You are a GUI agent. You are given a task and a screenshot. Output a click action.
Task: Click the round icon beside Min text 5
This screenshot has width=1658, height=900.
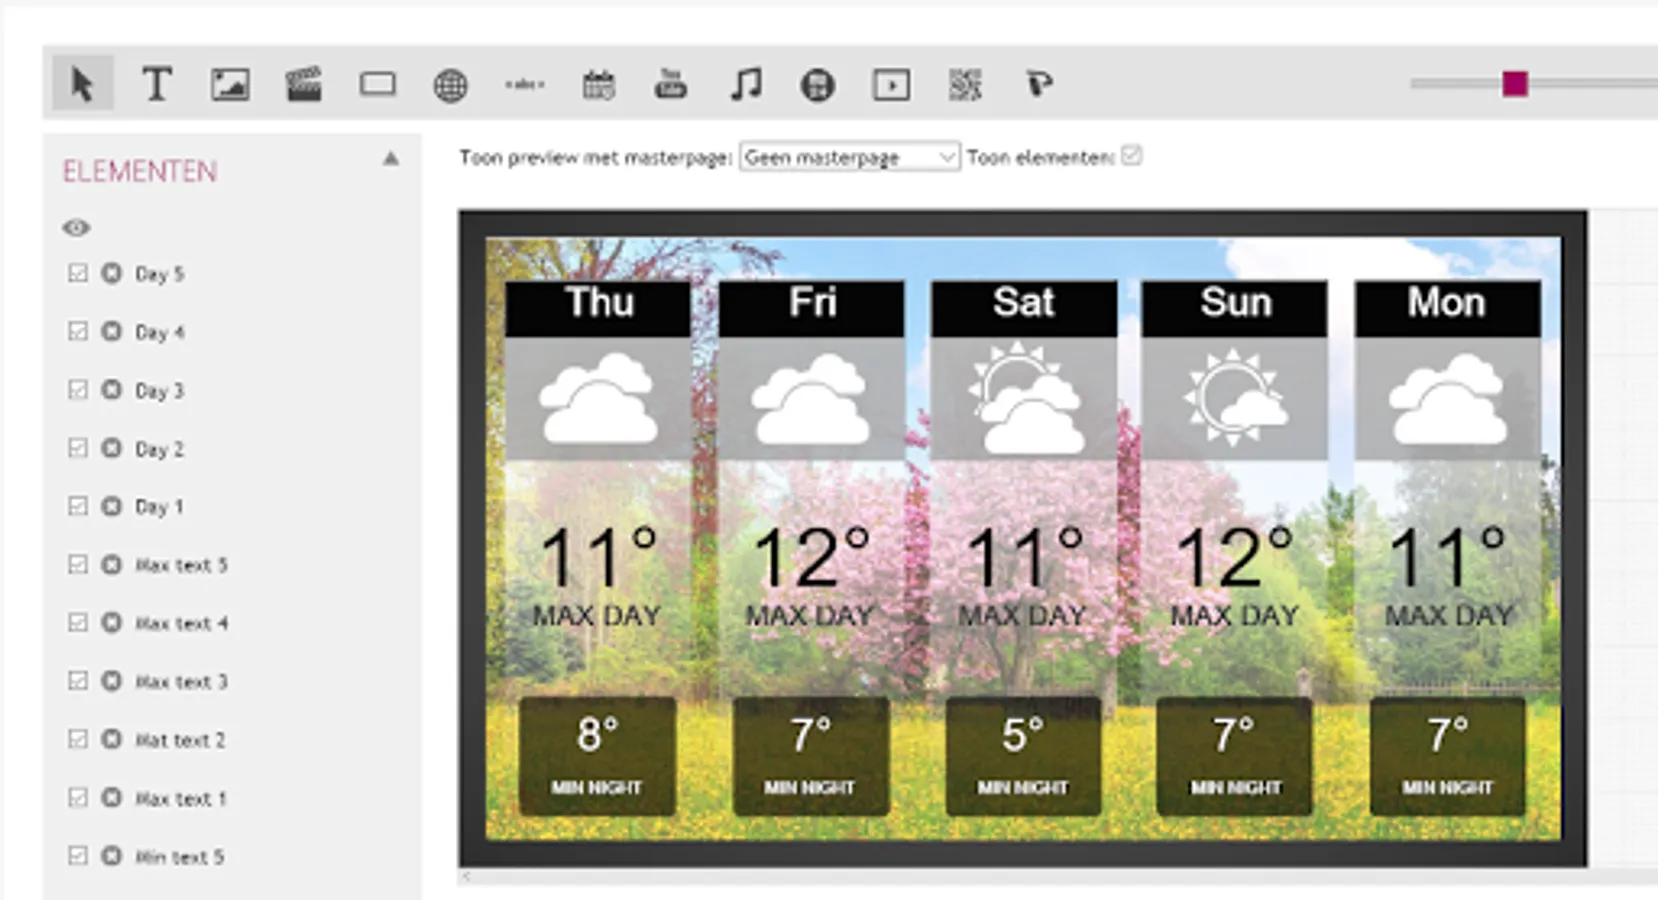[x=111, y=856]
